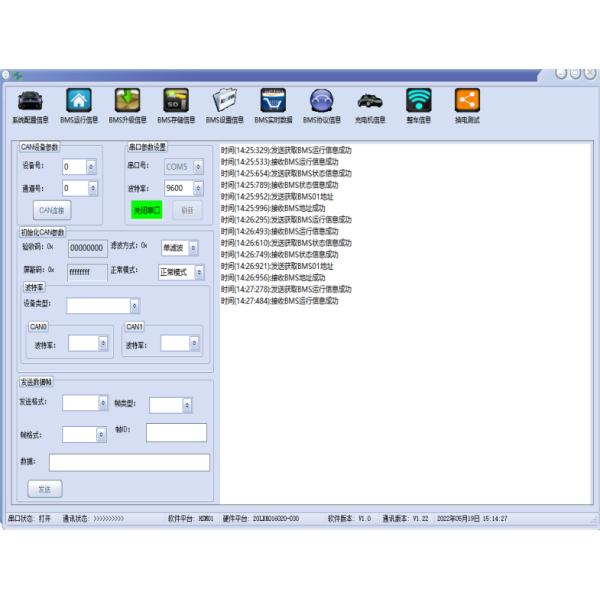Expand the 设备类型 dropdown
Image resolution: width=600 pixels, height=600 pixels.
(x=135, y=306)
